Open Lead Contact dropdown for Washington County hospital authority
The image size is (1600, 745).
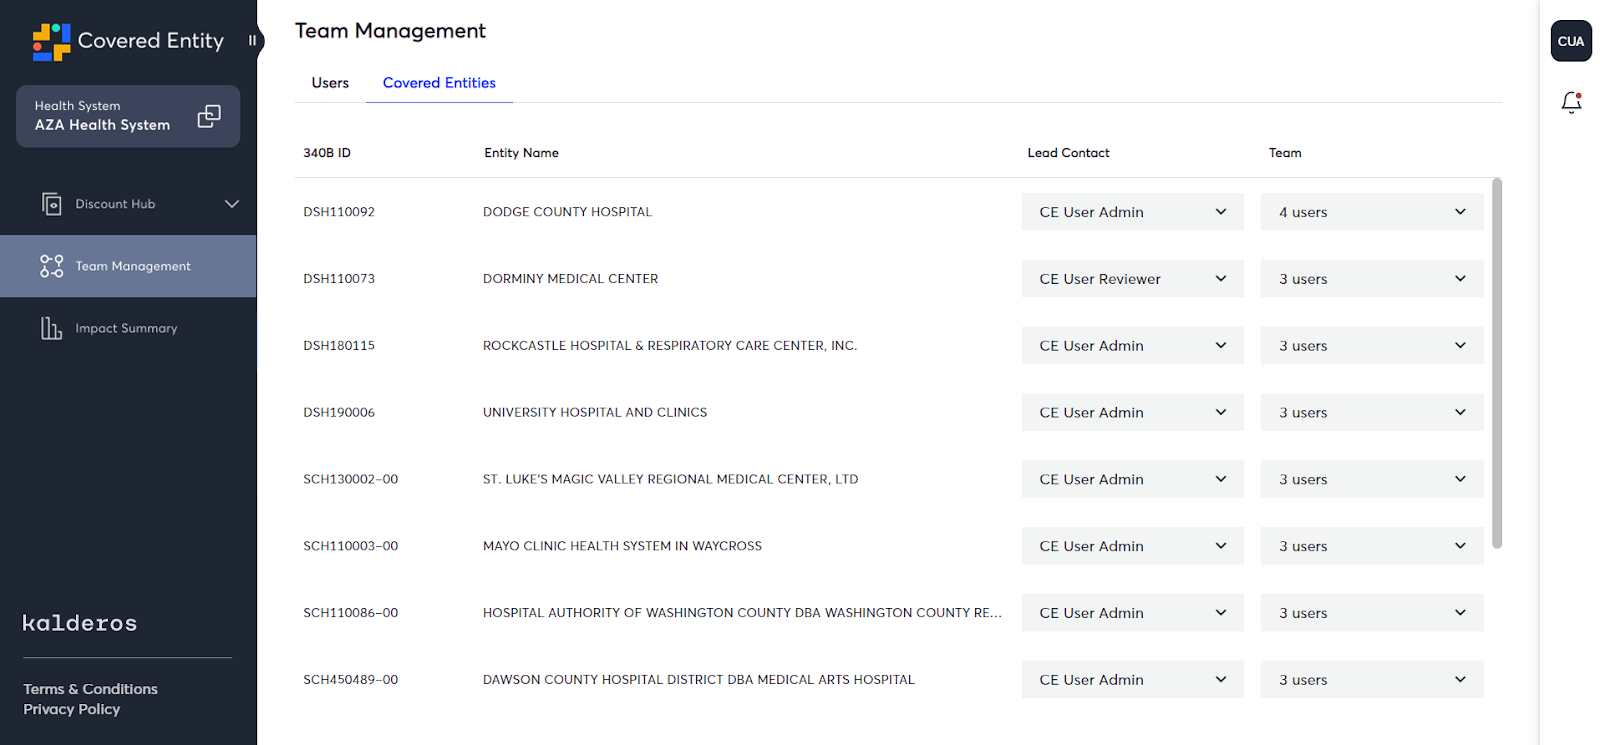[1133, 613]
